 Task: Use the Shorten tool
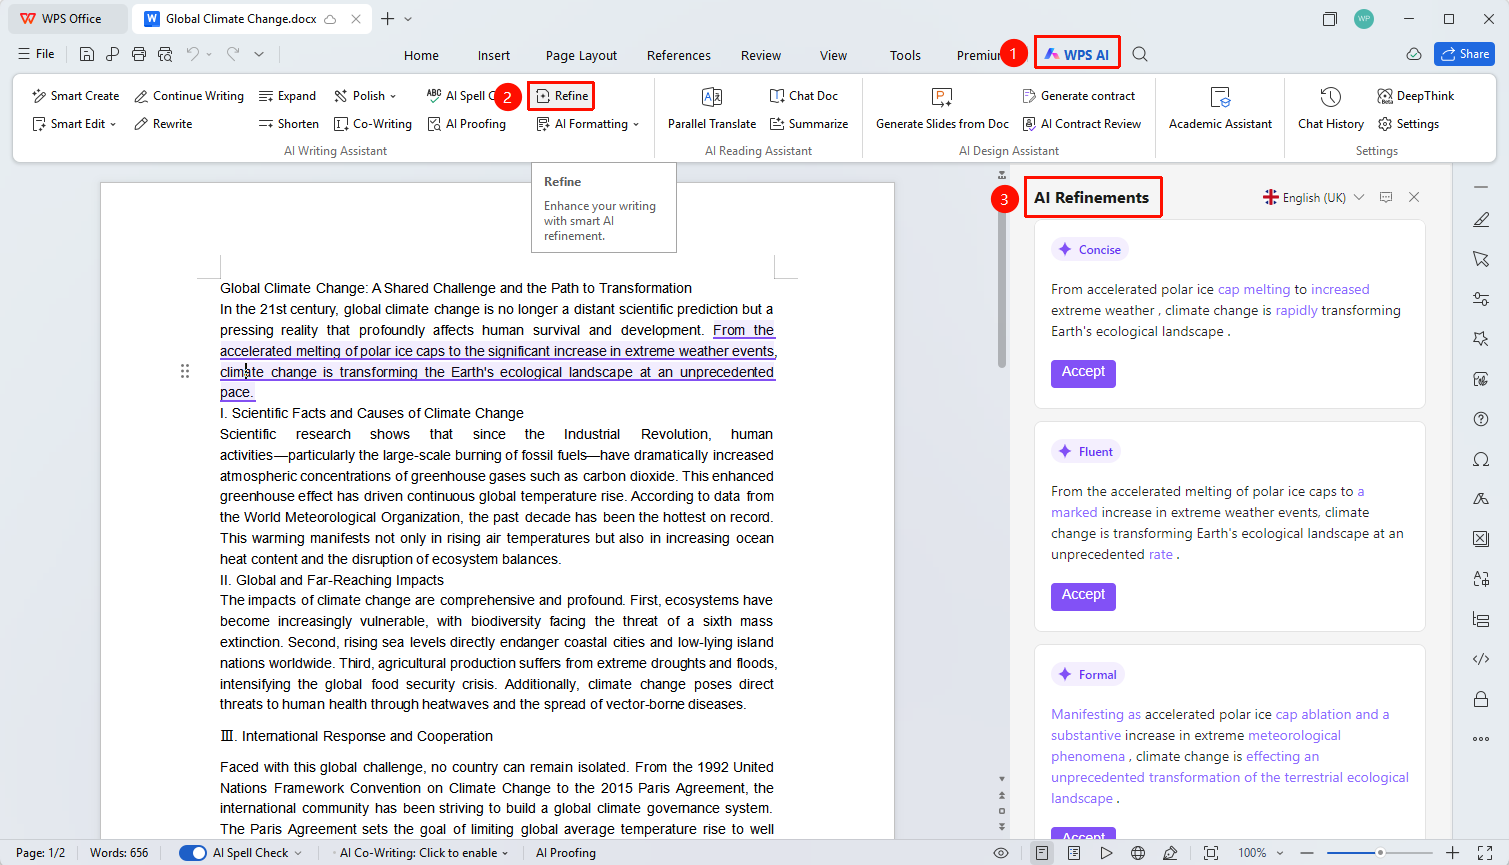[x=288, y=124]
